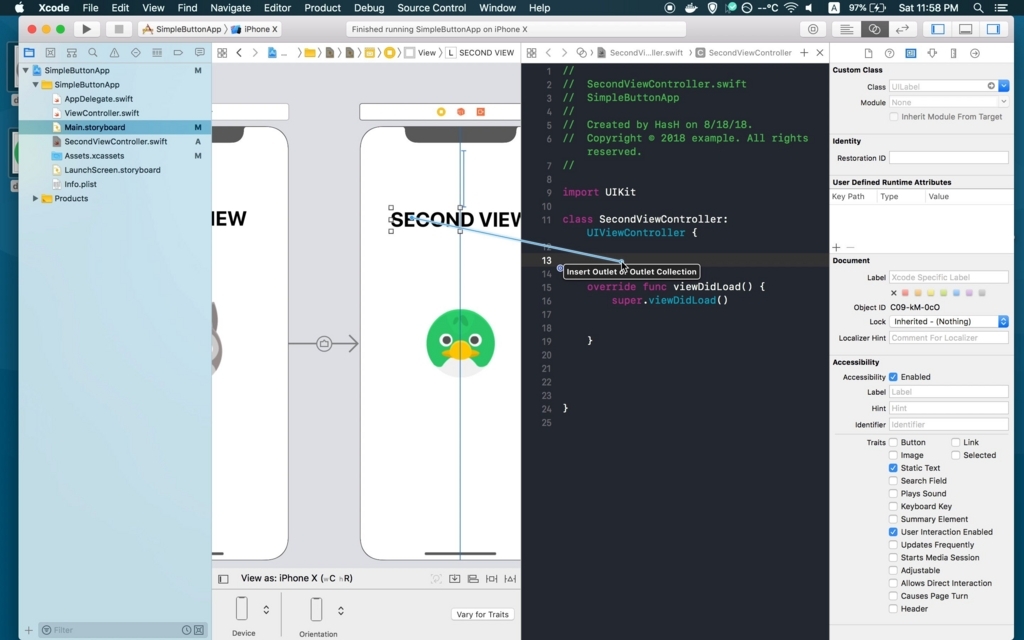Click the Restoration ID input field
Image resolution: width=1024 pixels, height=640 pixels.
point(949,158)
